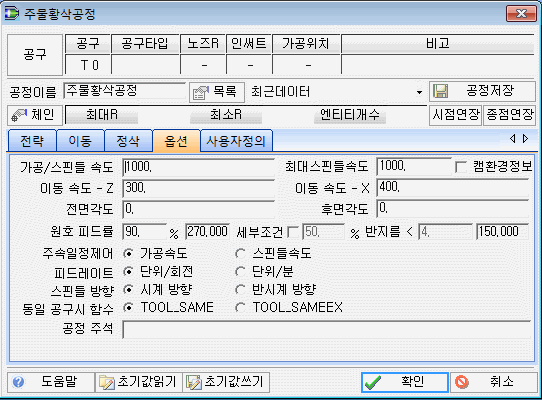Image resolution: width=542 pixels, height=400 pixels.
Task: Switch to the 전략 tab
Action: click(x=32, y=141)
